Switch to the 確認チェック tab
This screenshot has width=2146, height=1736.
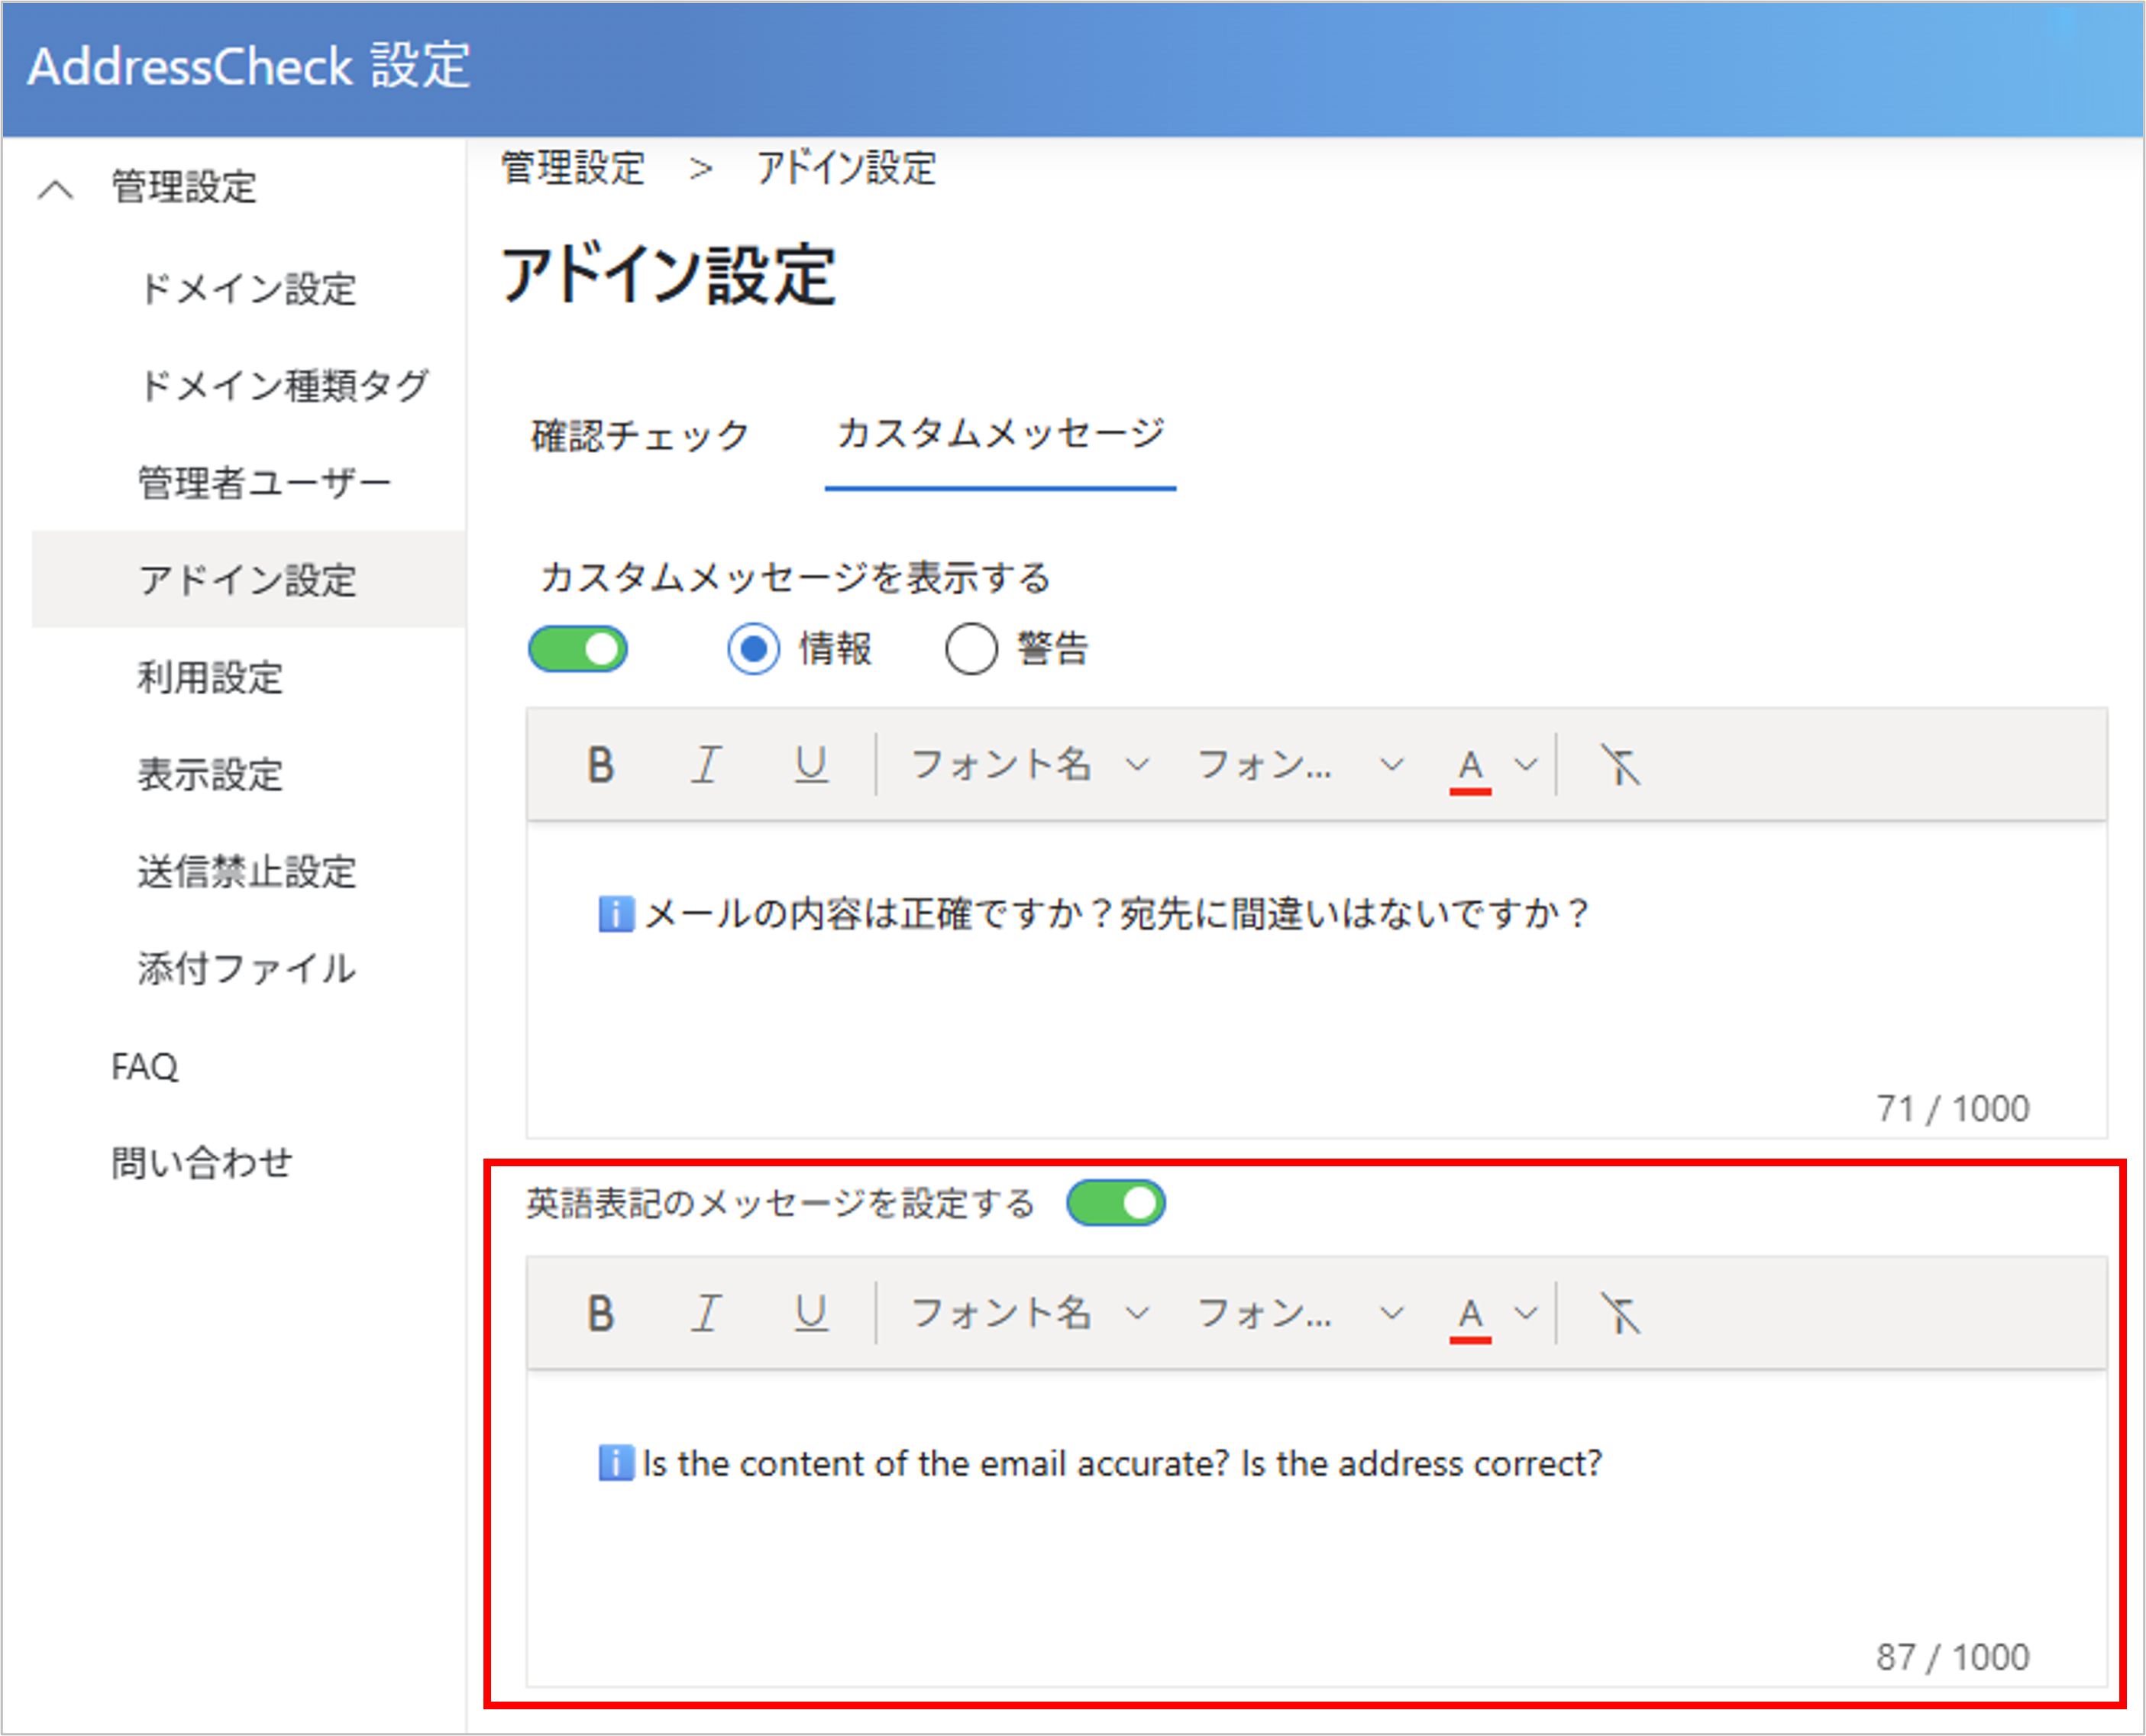click(640, 436)
